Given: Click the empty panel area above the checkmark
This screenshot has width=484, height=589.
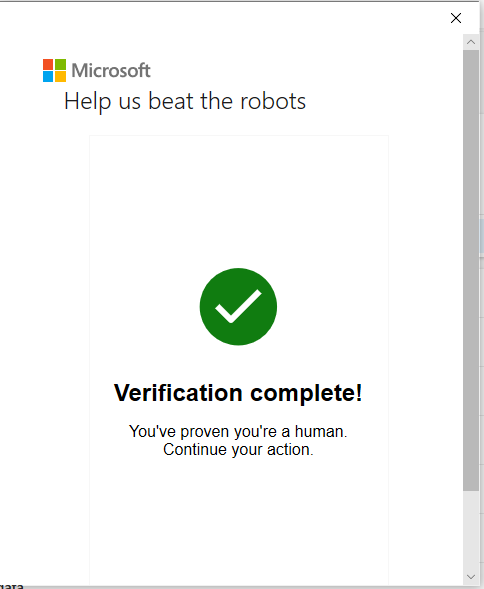Looking at the screenshot, I should tap(239, 201).
